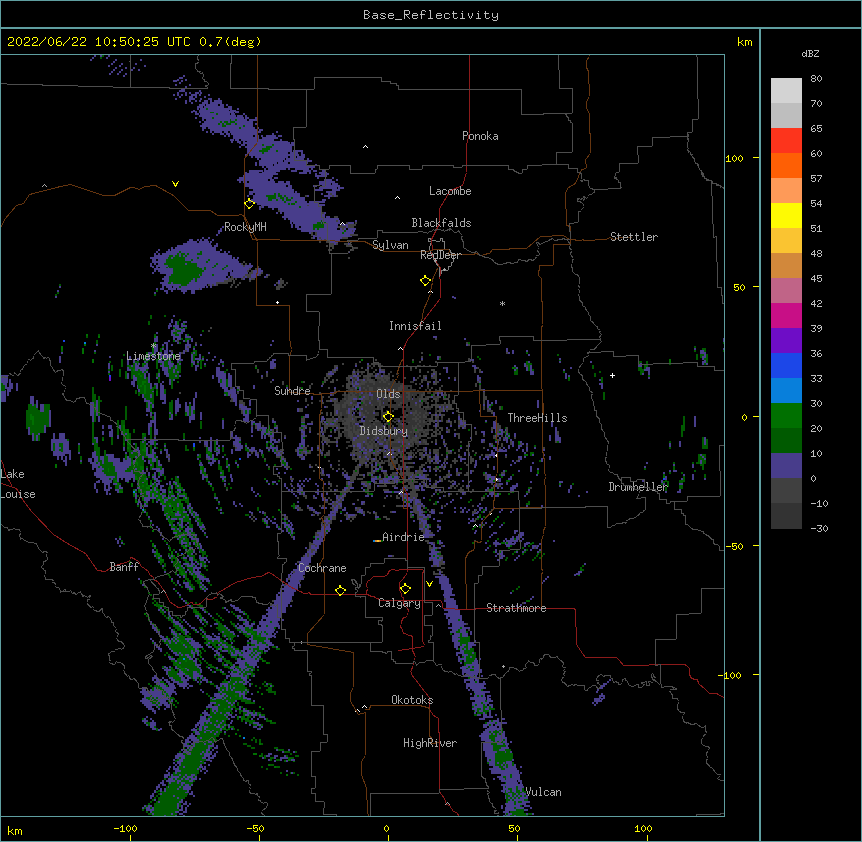Click the 57 value on the dBZ legend
862x842 pixels.
click(816, 178)
